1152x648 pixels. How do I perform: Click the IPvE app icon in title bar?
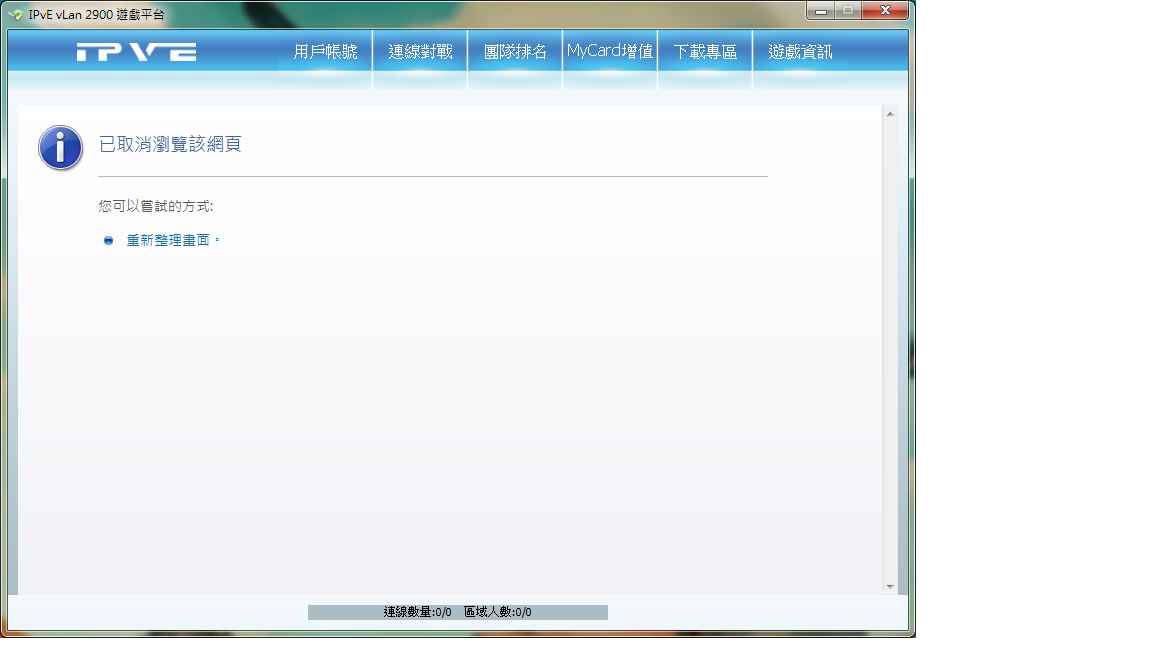point(16,14)
